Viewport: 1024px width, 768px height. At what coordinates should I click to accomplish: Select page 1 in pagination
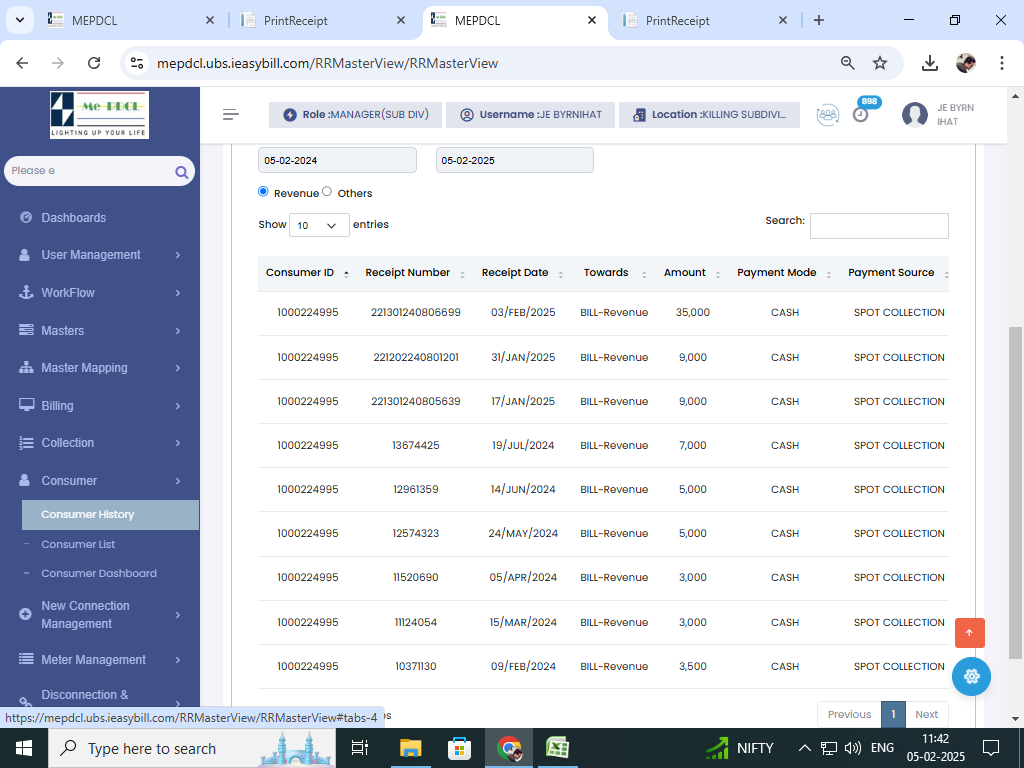coord(893,714)
